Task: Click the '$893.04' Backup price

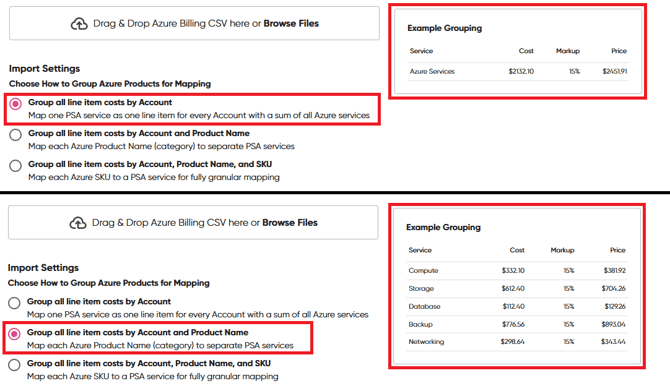Action: [x=614, y=324]
